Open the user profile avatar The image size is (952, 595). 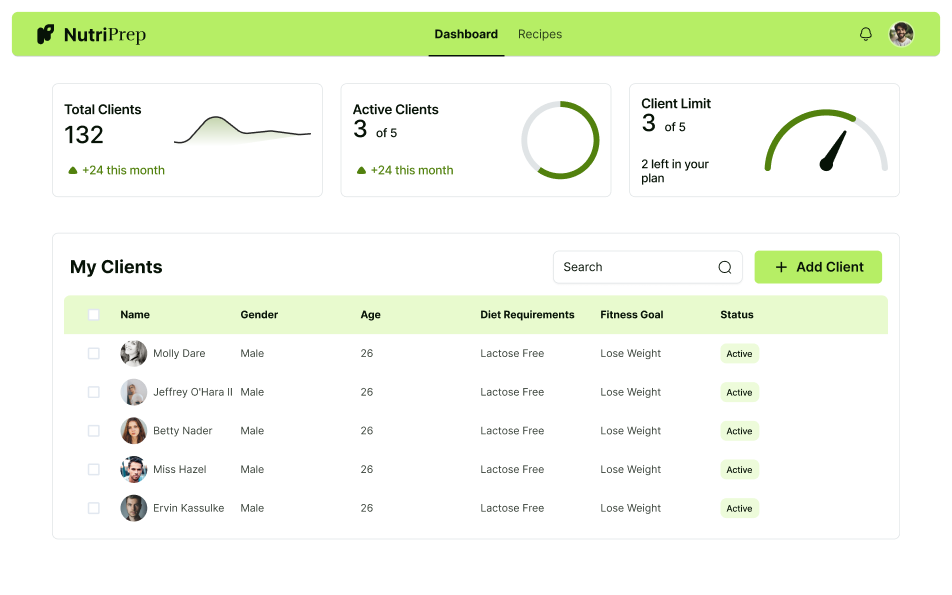(x=901, y=34)
